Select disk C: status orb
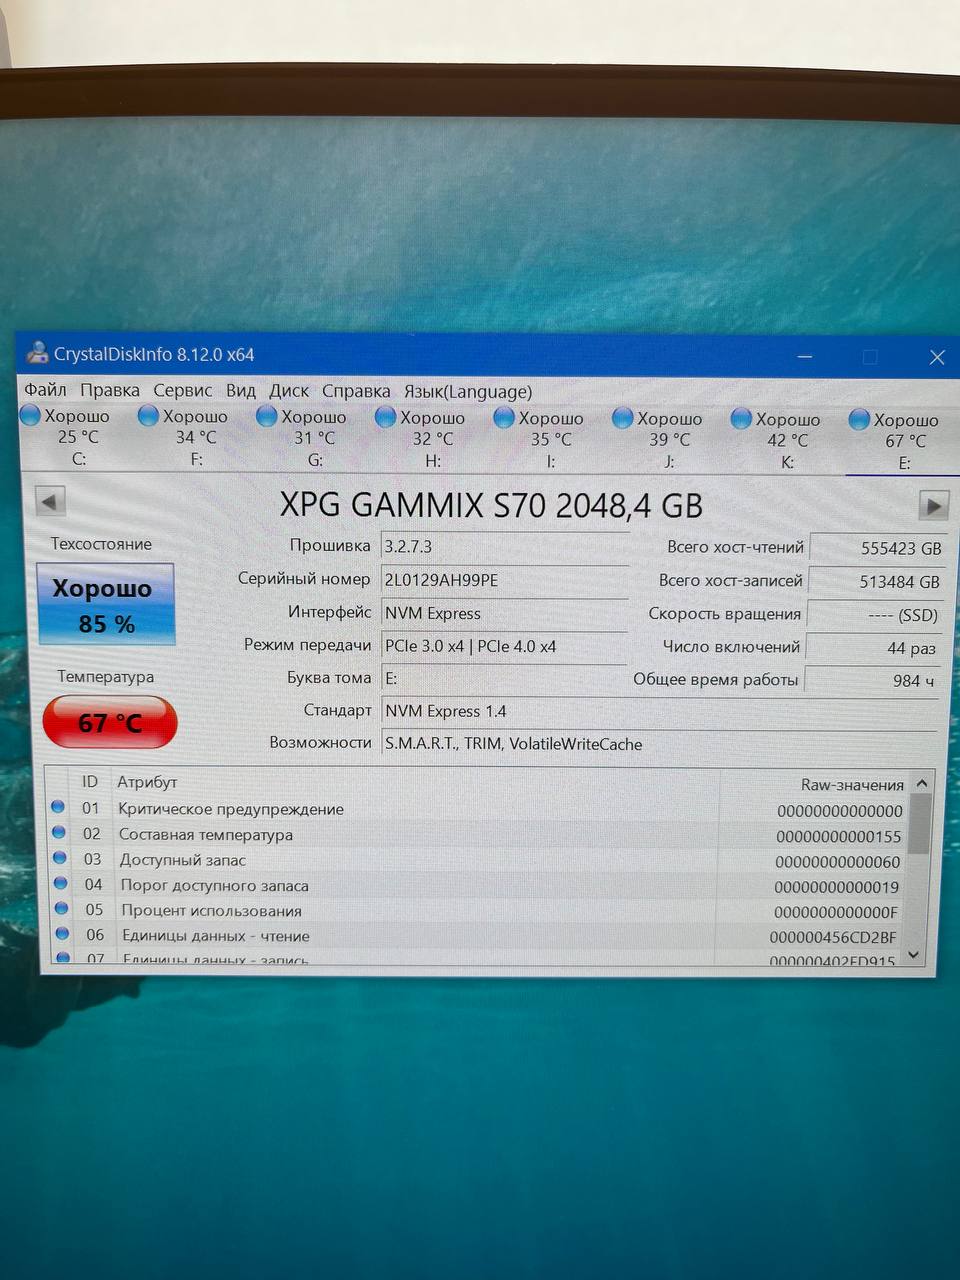 [30, 414]
